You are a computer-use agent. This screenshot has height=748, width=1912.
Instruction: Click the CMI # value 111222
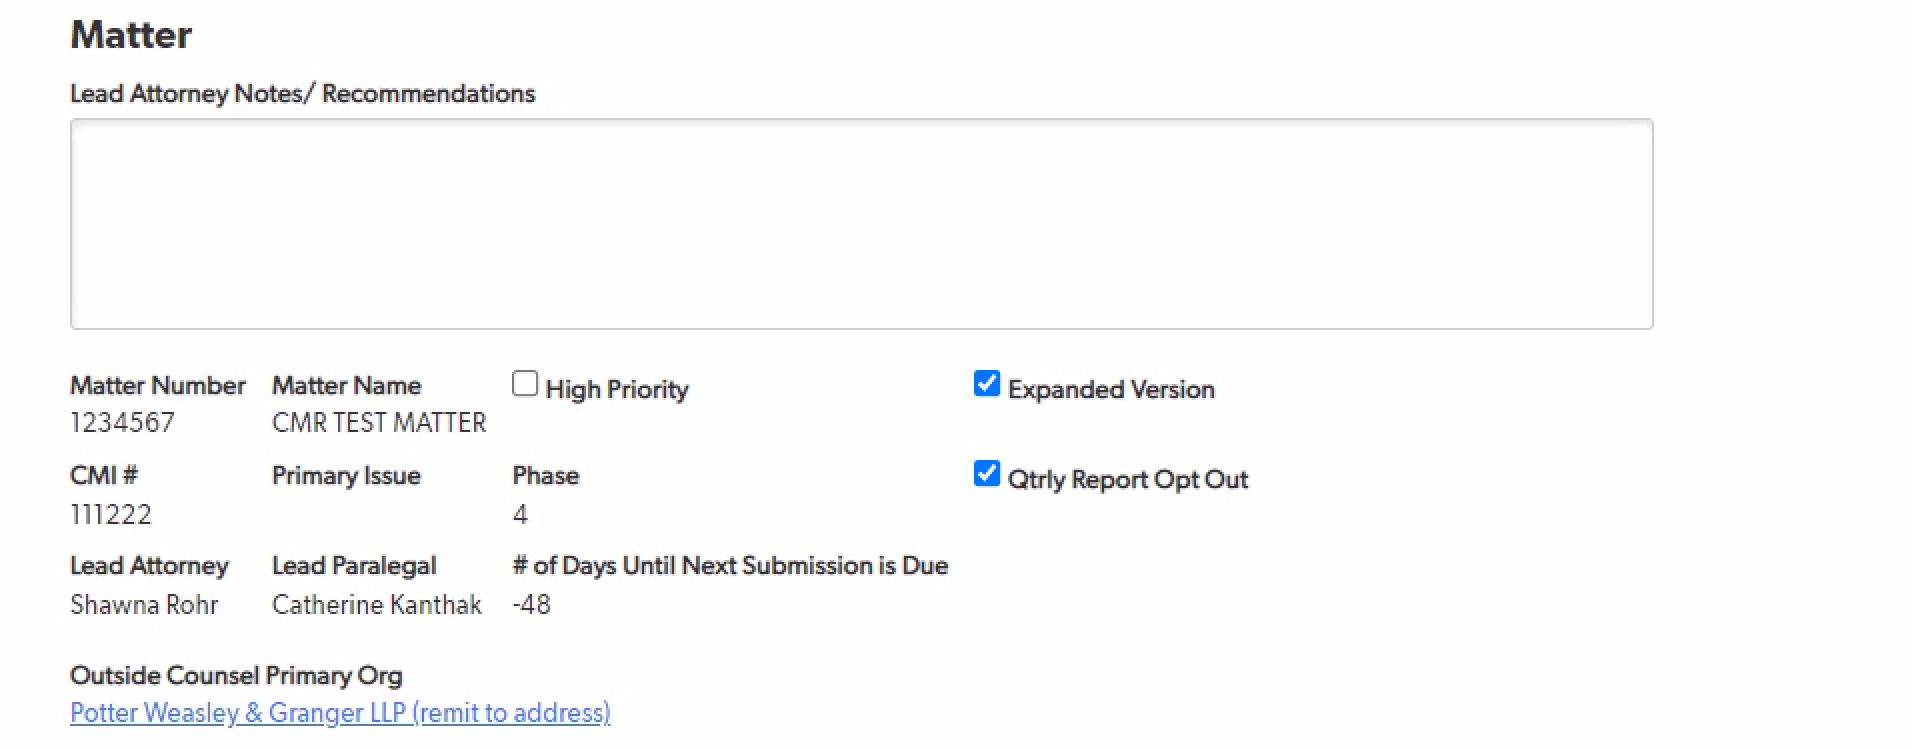[x=111, y=515]
